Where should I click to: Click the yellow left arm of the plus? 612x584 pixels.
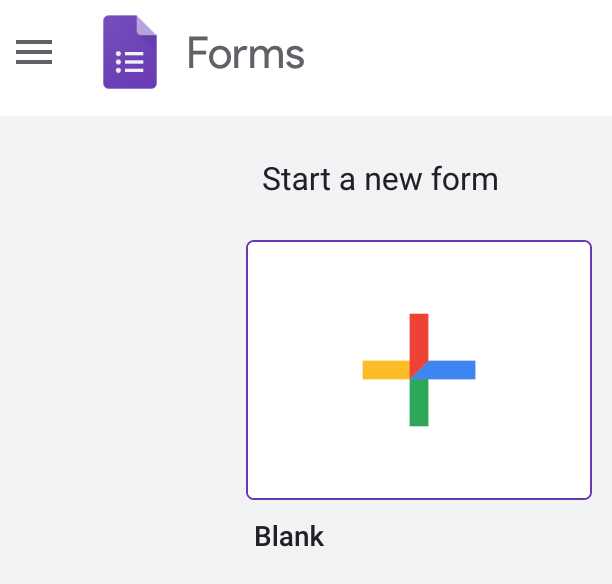(384, 370)
